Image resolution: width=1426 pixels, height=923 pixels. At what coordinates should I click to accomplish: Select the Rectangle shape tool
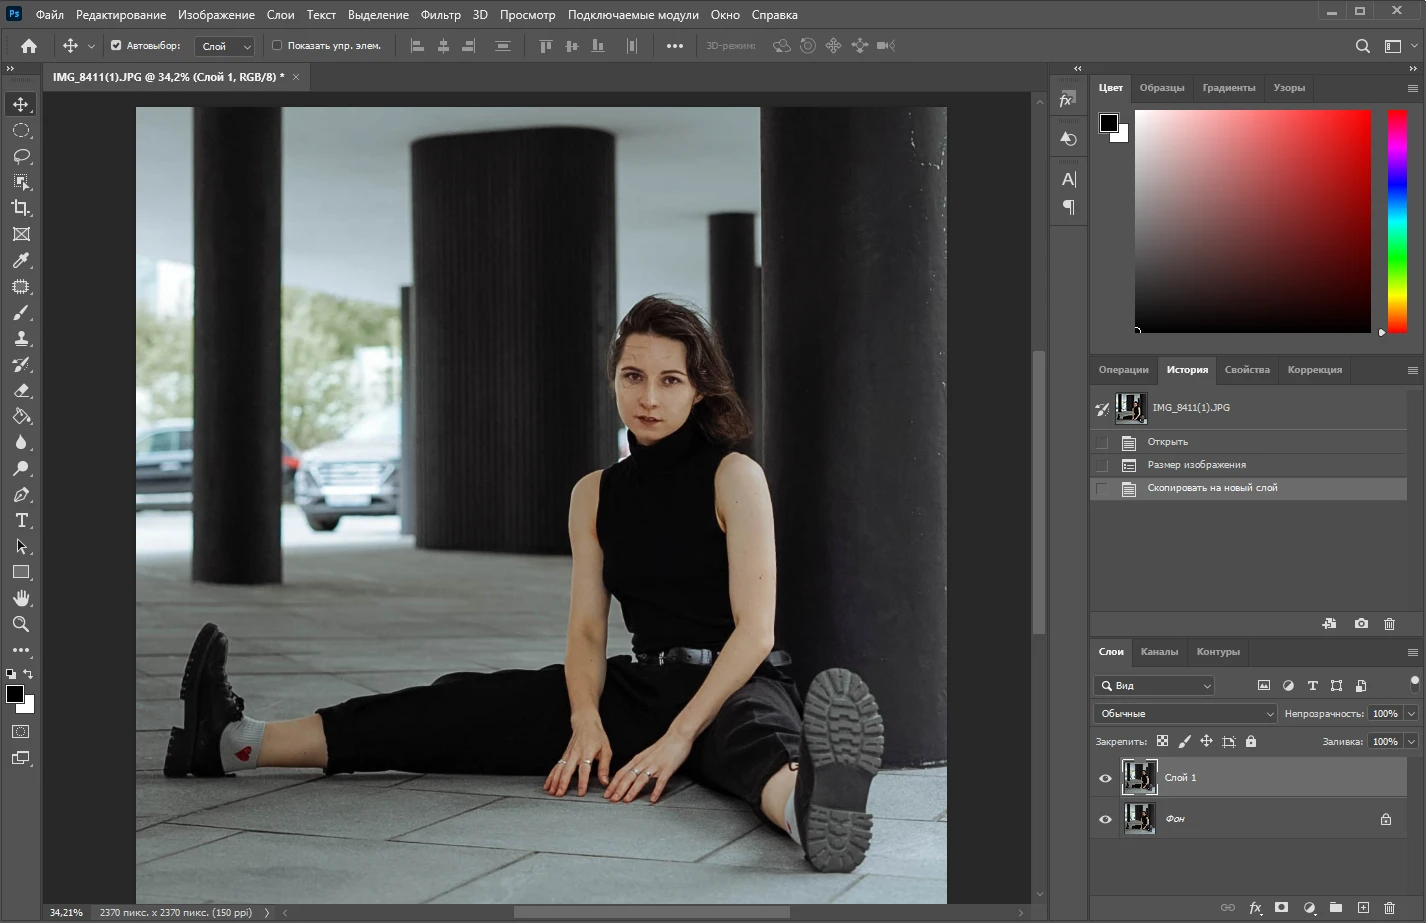(21, 572)
